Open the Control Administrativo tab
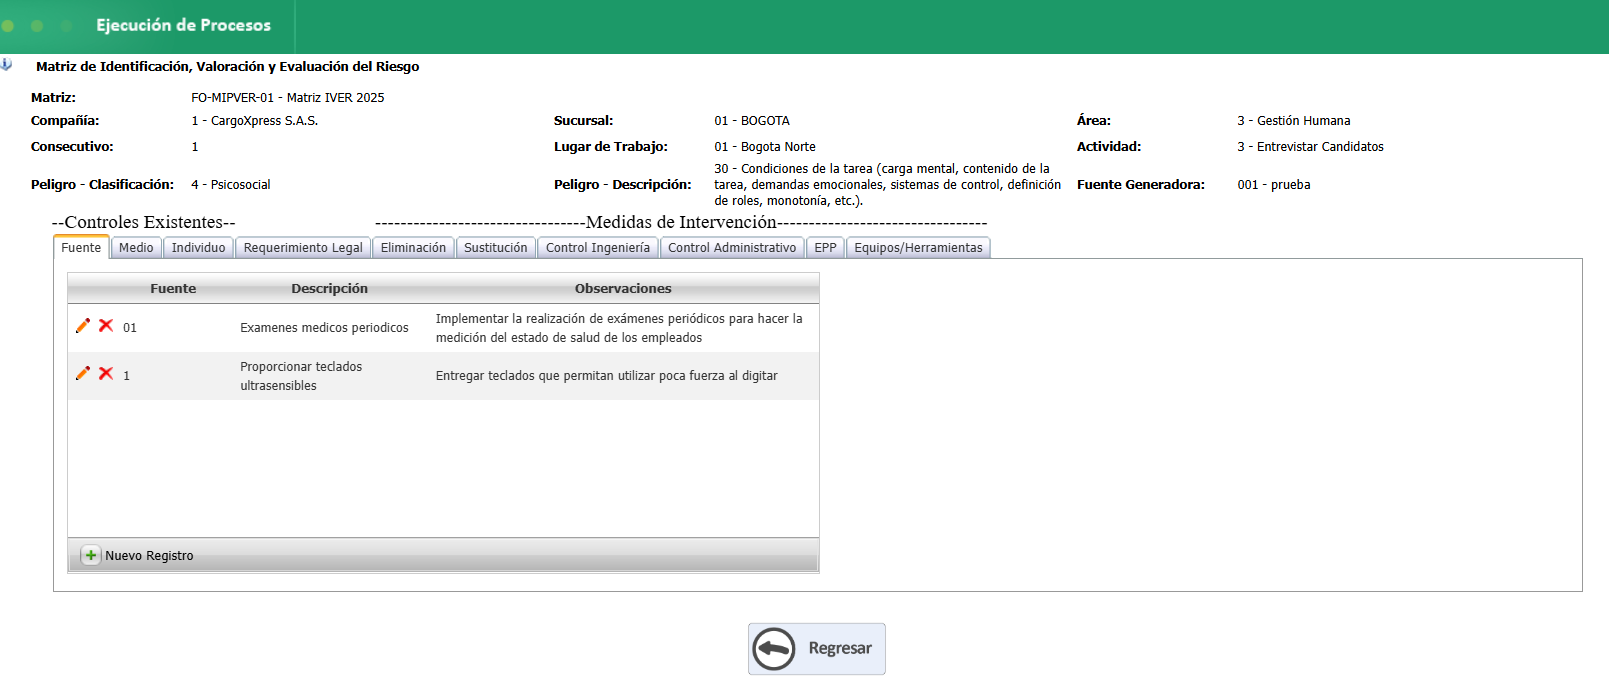Screen dimensions: 1609x685 (x=732, y=248)
